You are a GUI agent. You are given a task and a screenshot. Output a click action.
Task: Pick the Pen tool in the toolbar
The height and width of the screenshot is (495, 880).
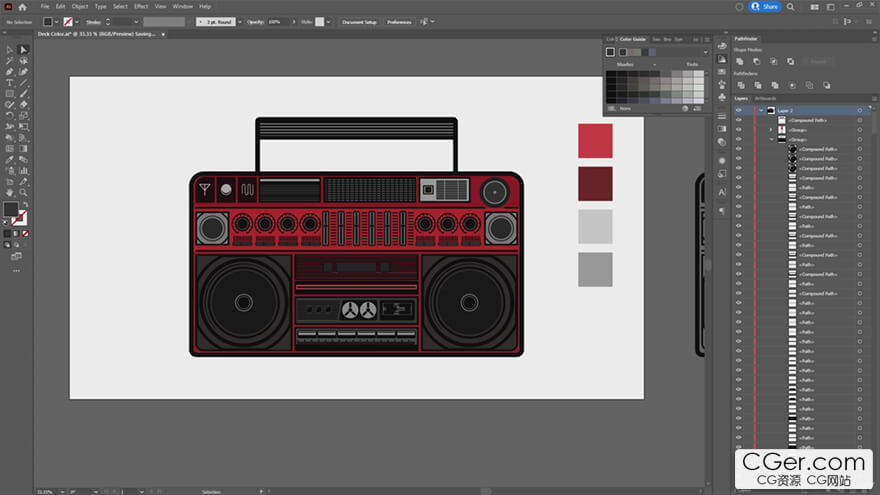pos(10,71)
